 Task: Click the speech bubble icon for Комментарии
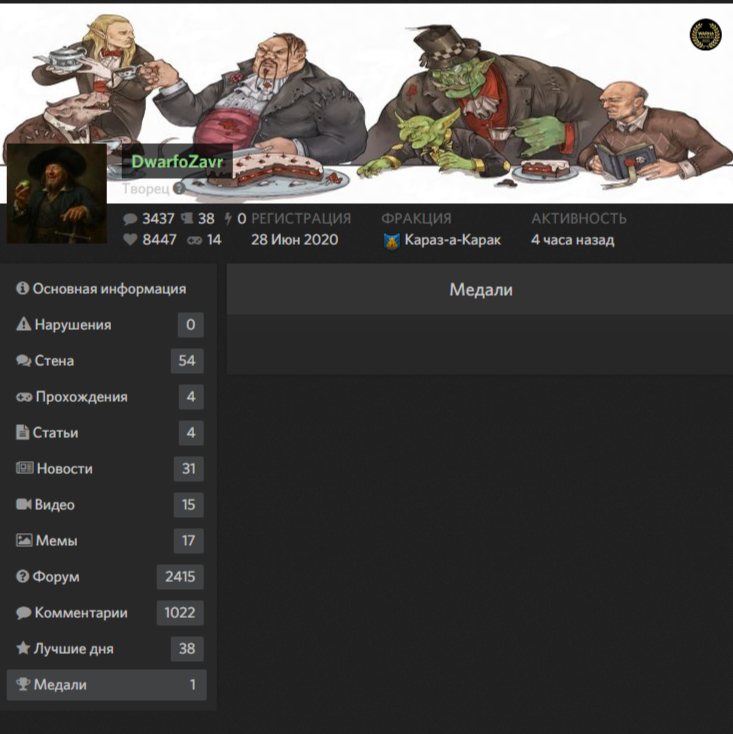(x=23, y=613)
